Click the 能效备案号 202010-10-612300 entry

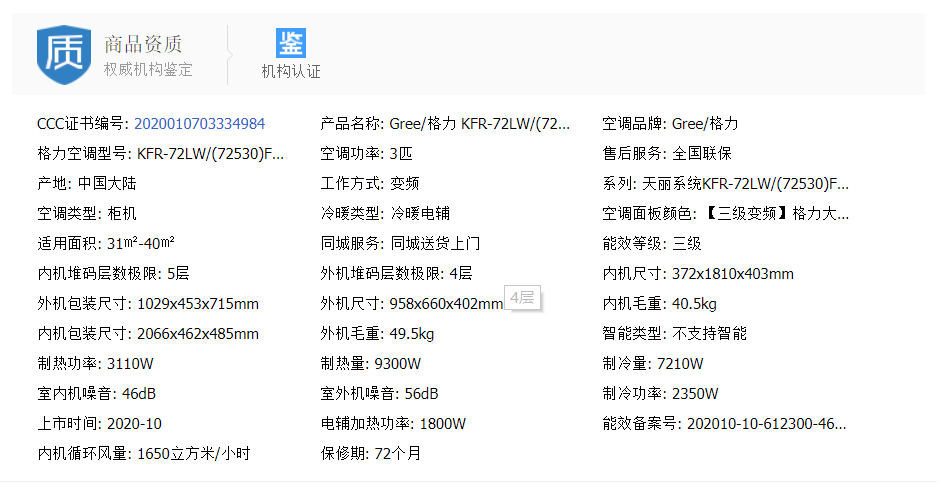click(x=725, y=423)
